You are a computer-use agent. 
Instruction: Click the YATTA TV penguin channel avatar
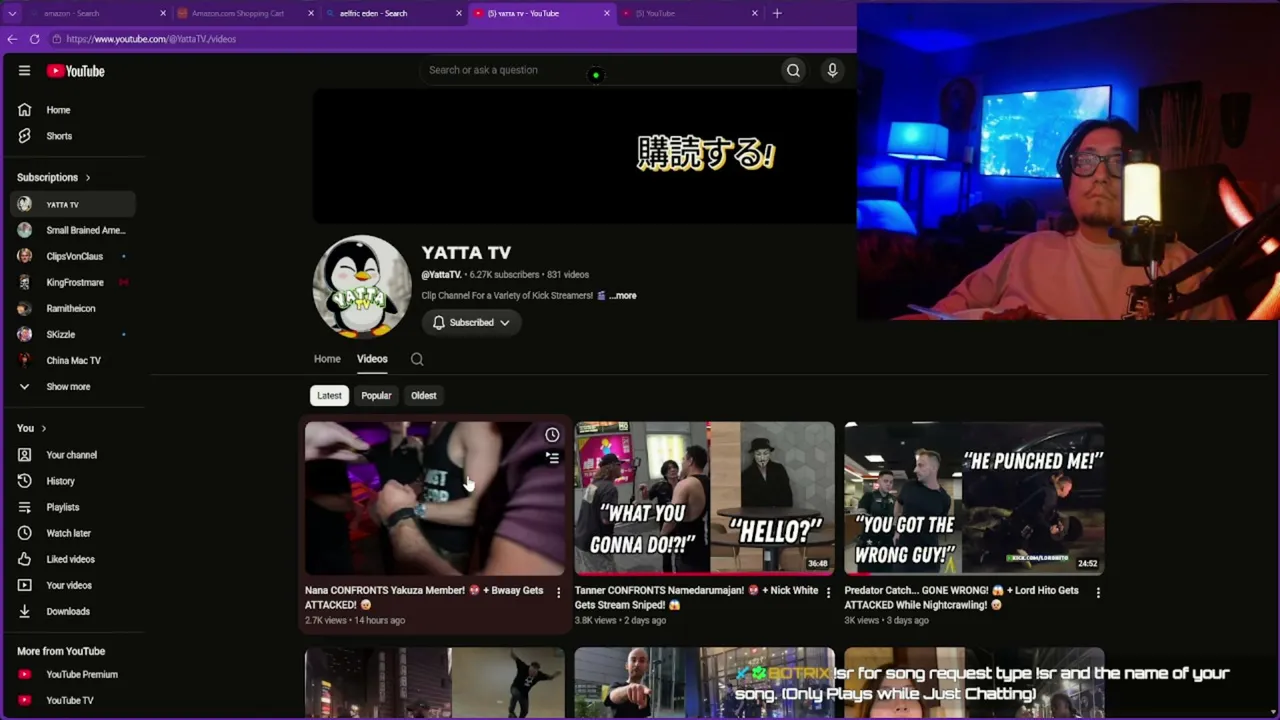[362, 287]
